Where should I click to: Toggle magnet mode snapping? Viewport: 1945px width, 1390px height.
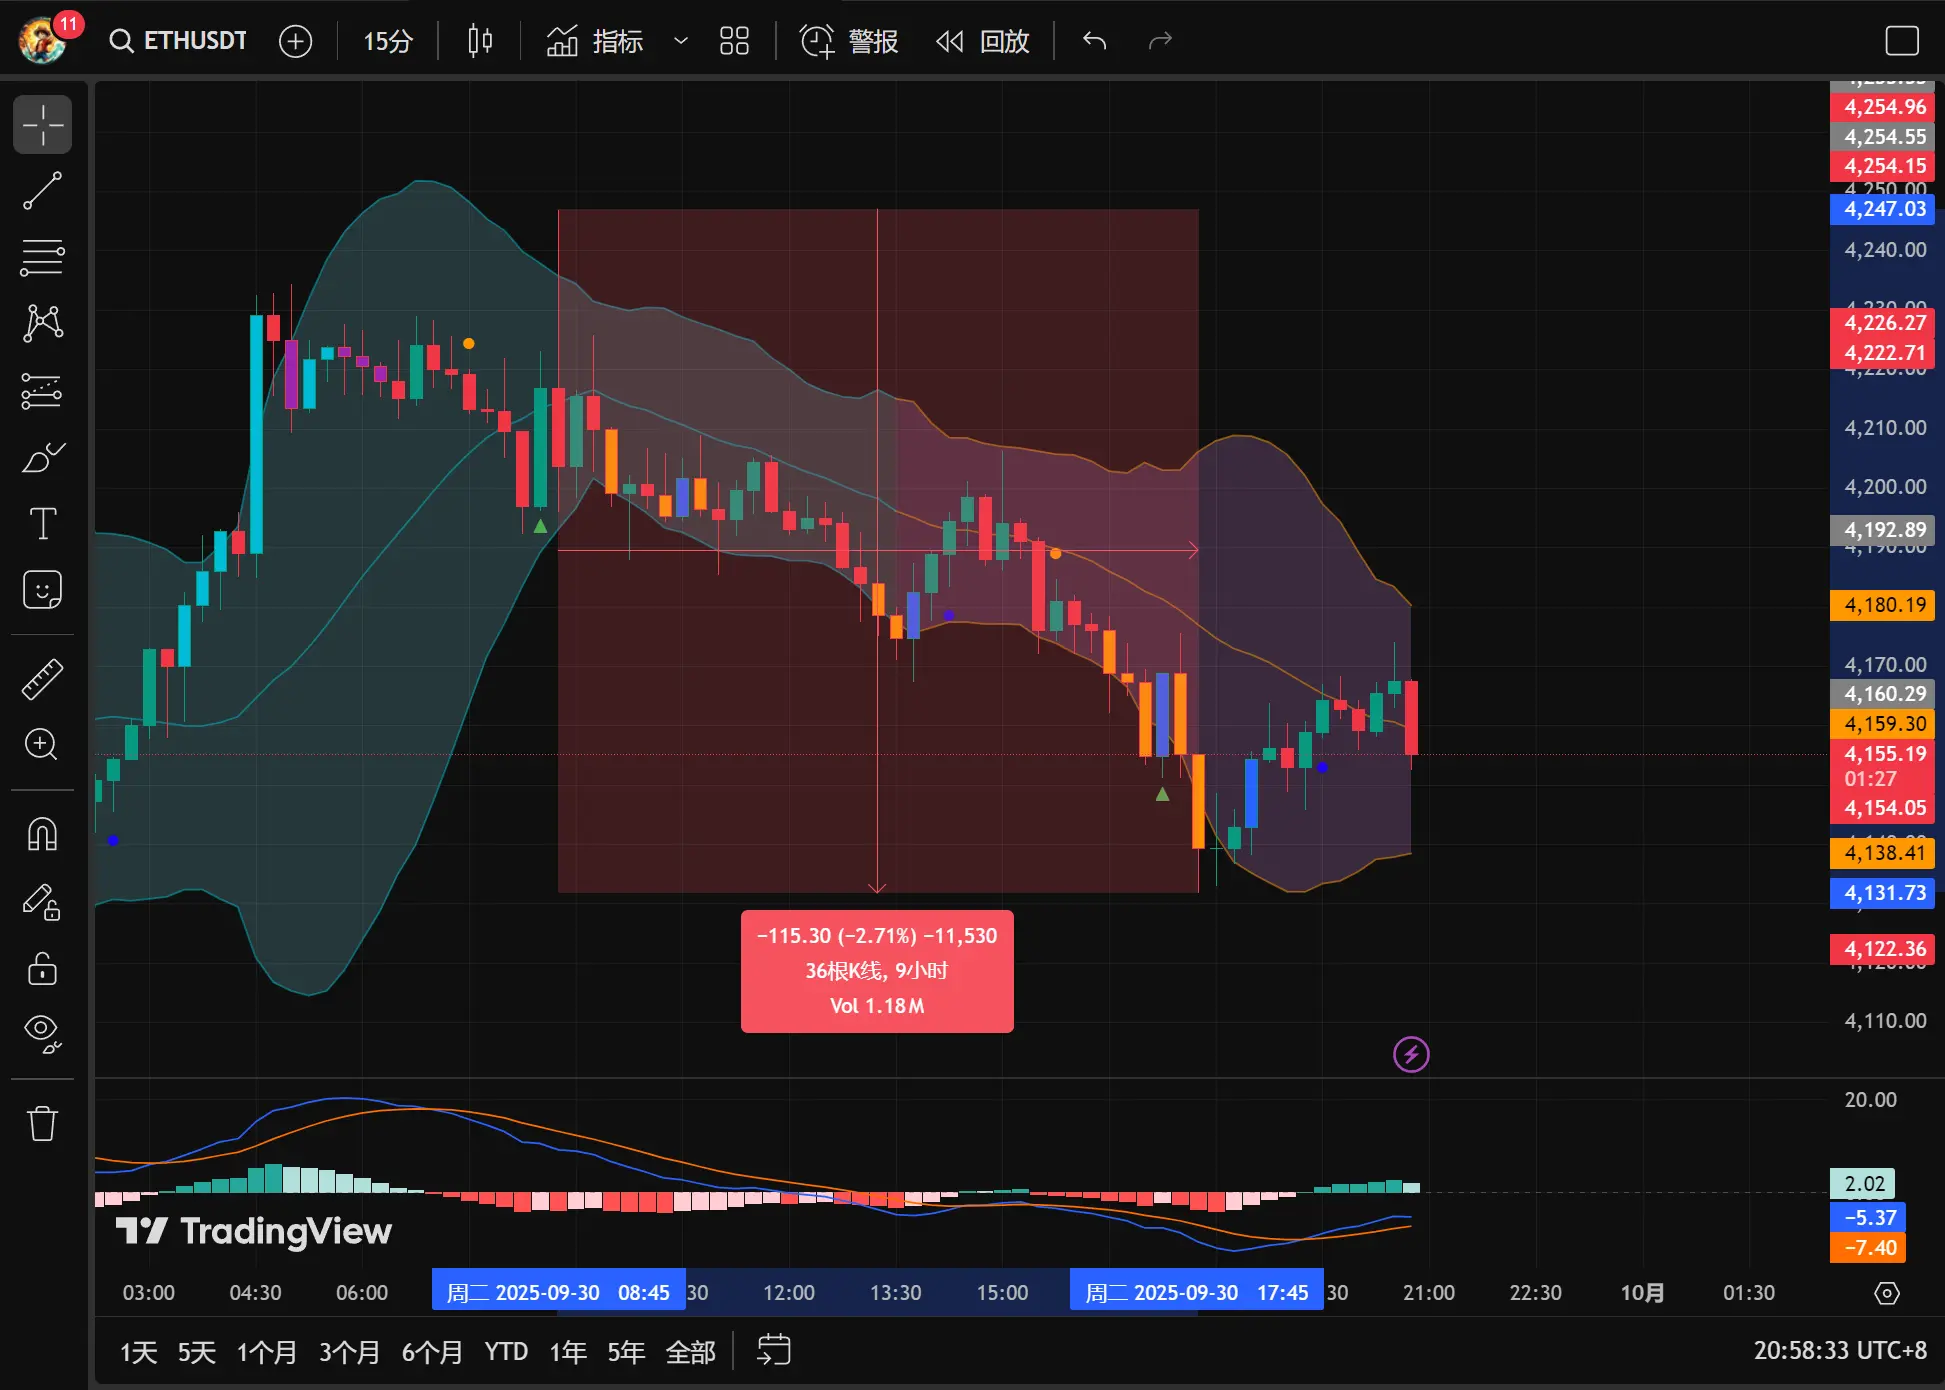(x=42, y=834)
